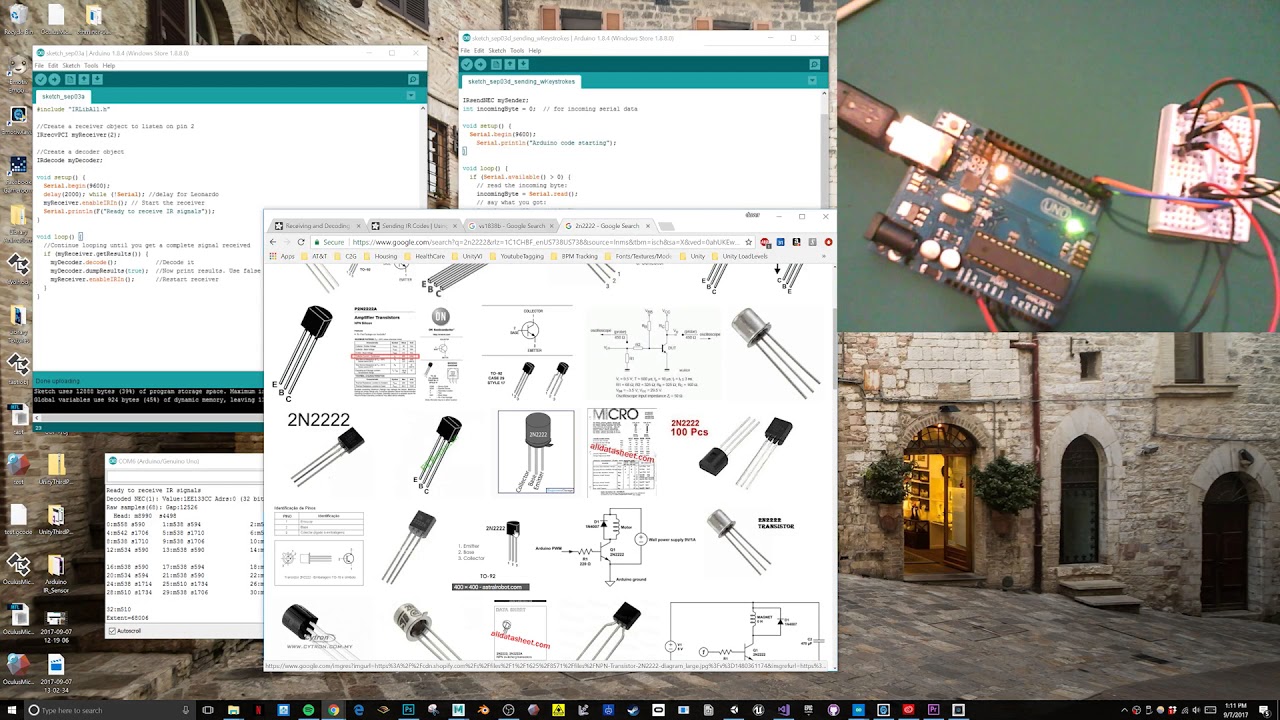The image size is (1280, 720).
Task: Select the sketch_sep03a editor tab
Action: tap(63, 97)
